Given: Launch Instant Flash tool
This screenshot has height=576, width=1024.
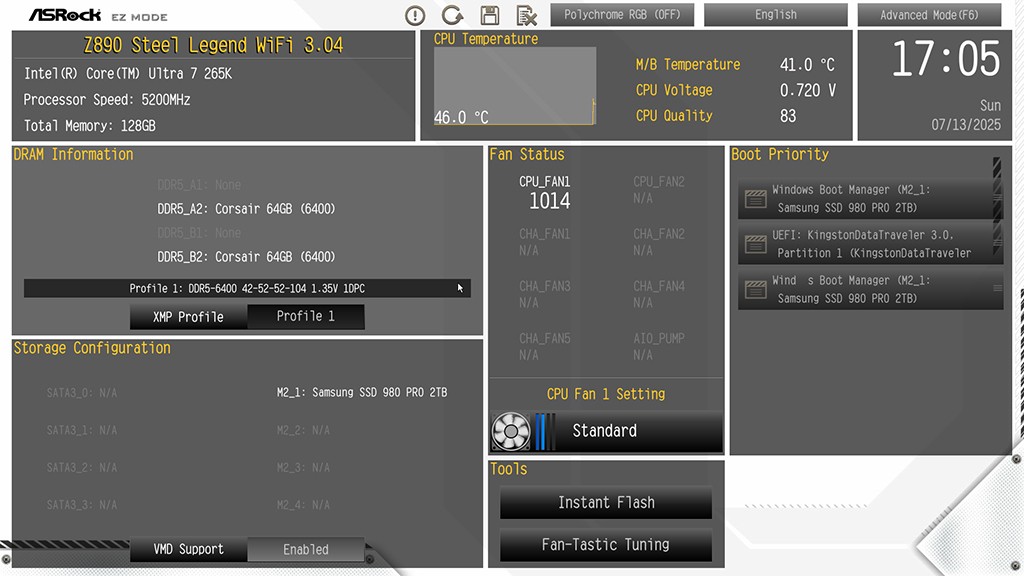Looking at the screenshot, I should [606, 502].
